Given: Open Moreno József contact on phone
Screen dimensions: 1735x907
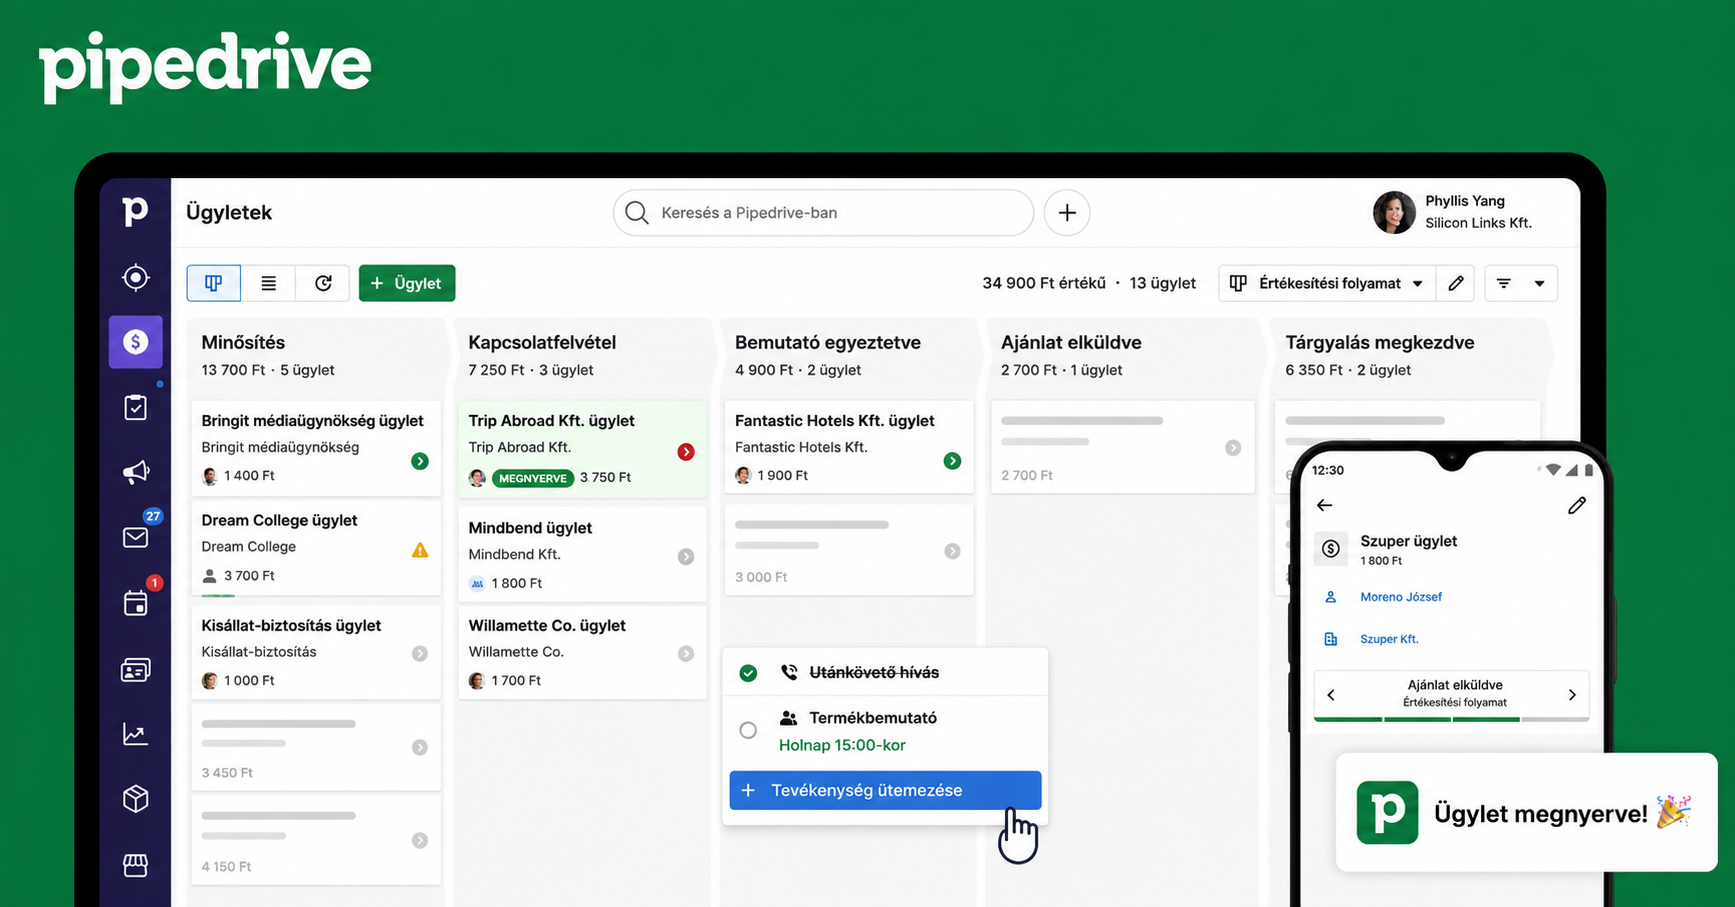Looking at the screenshot, I should (x=1401, y=597).
